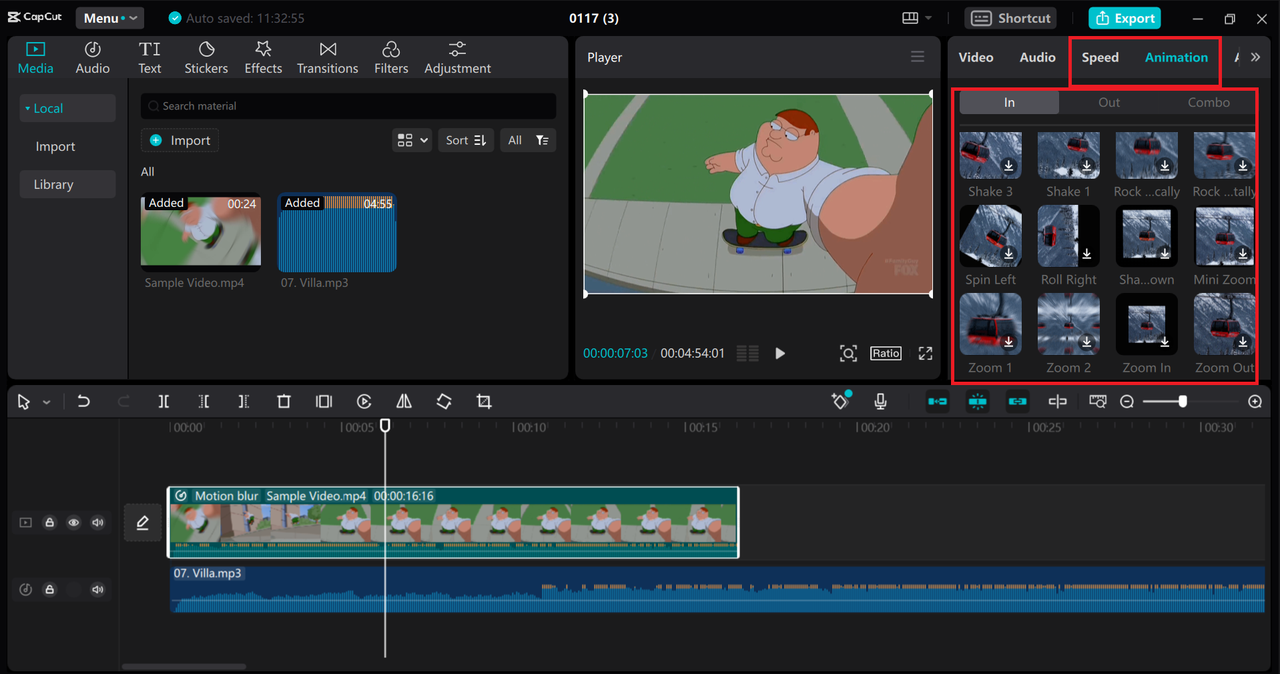1280x674 pixels.
Task: Select the Out animation tab
Action: click(1109, 102)
